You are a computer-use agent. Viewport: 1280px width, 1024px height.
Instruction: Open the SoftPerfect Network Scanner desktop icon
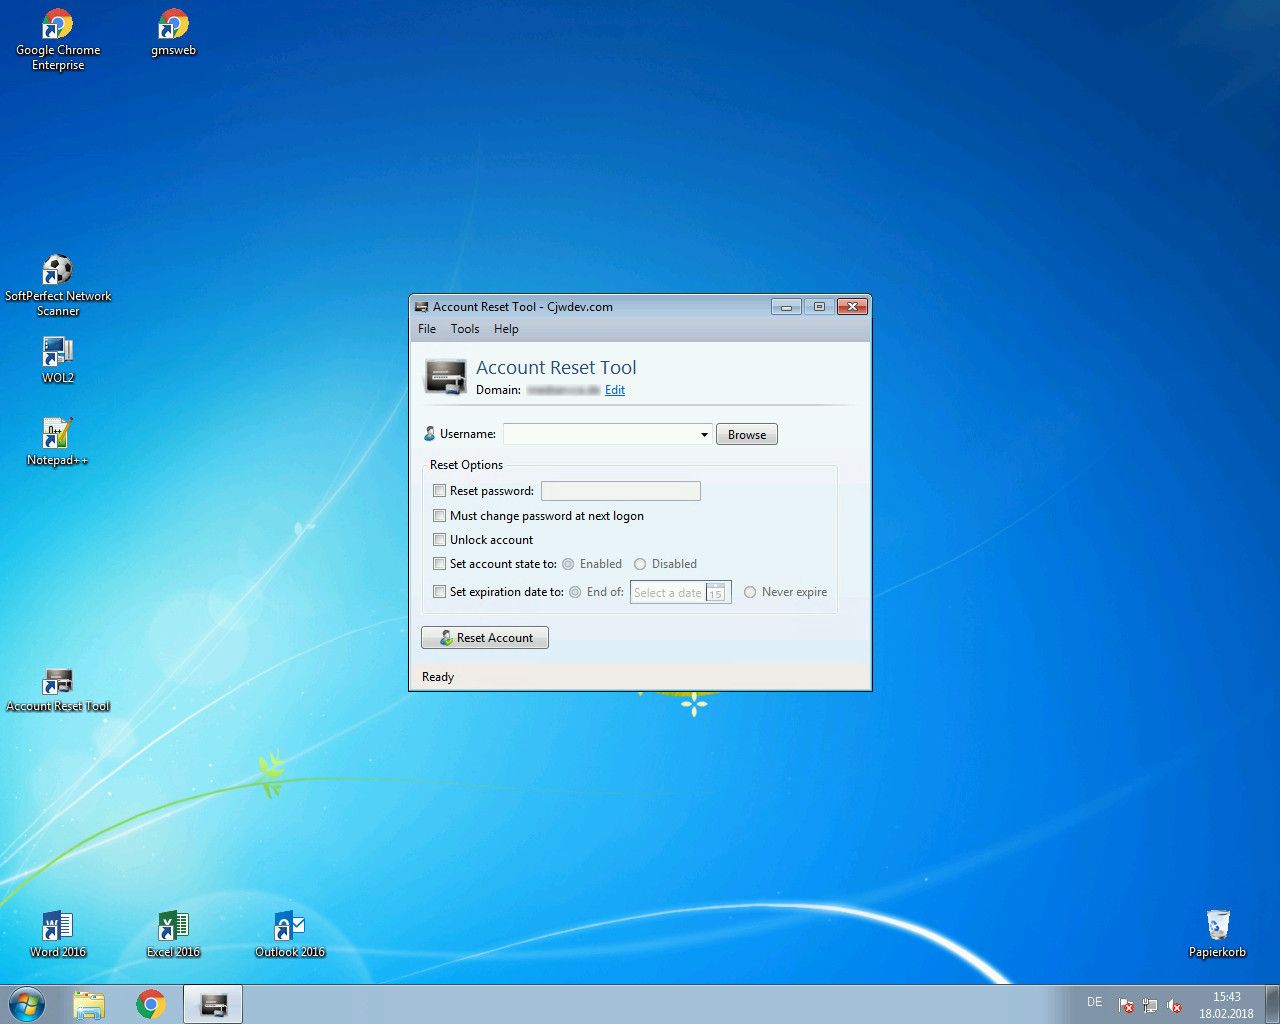click(x=57, y=271)
